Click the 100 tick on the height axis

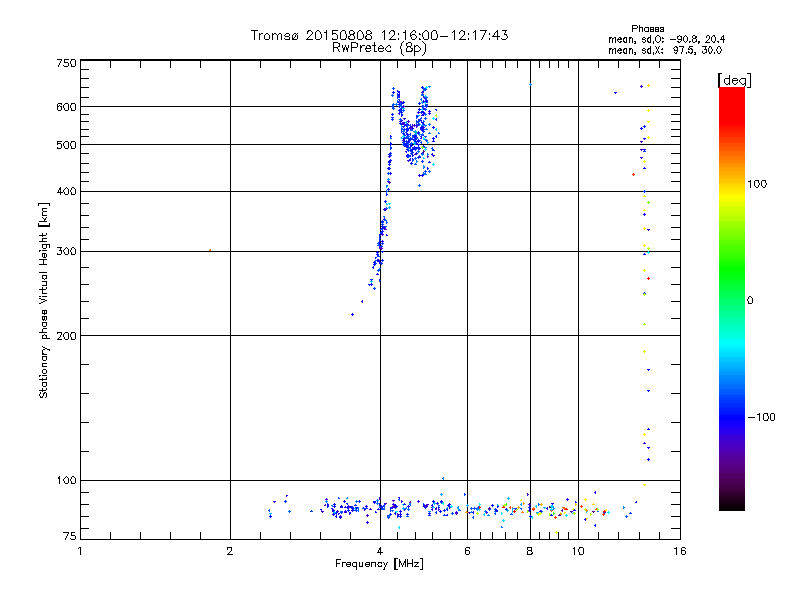[x=66, y=480]
